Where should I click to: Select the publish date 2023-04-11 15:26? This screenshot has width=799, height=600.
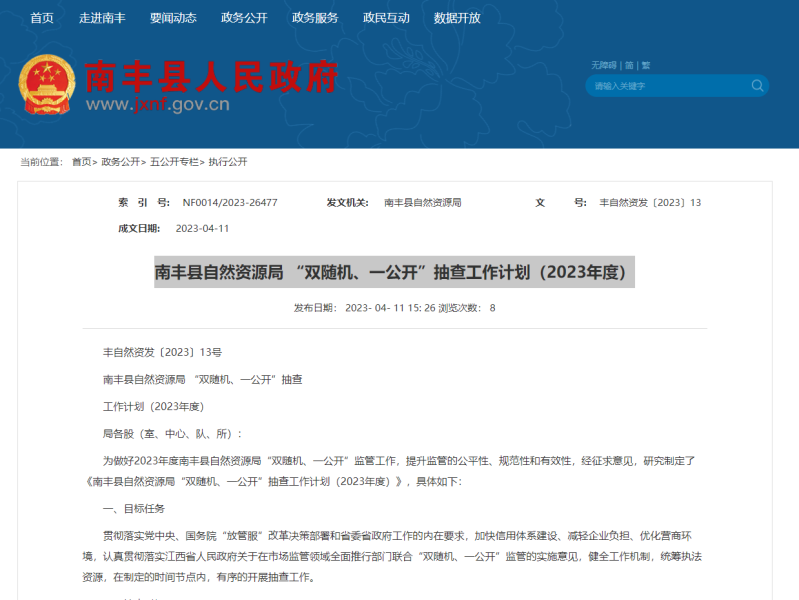click(390, 308)
